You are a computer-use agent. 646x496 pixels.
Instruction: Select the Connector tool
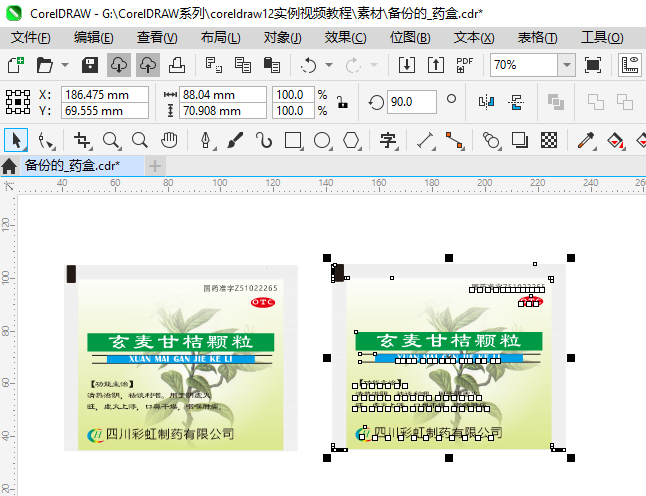click(x=454, y=140)
